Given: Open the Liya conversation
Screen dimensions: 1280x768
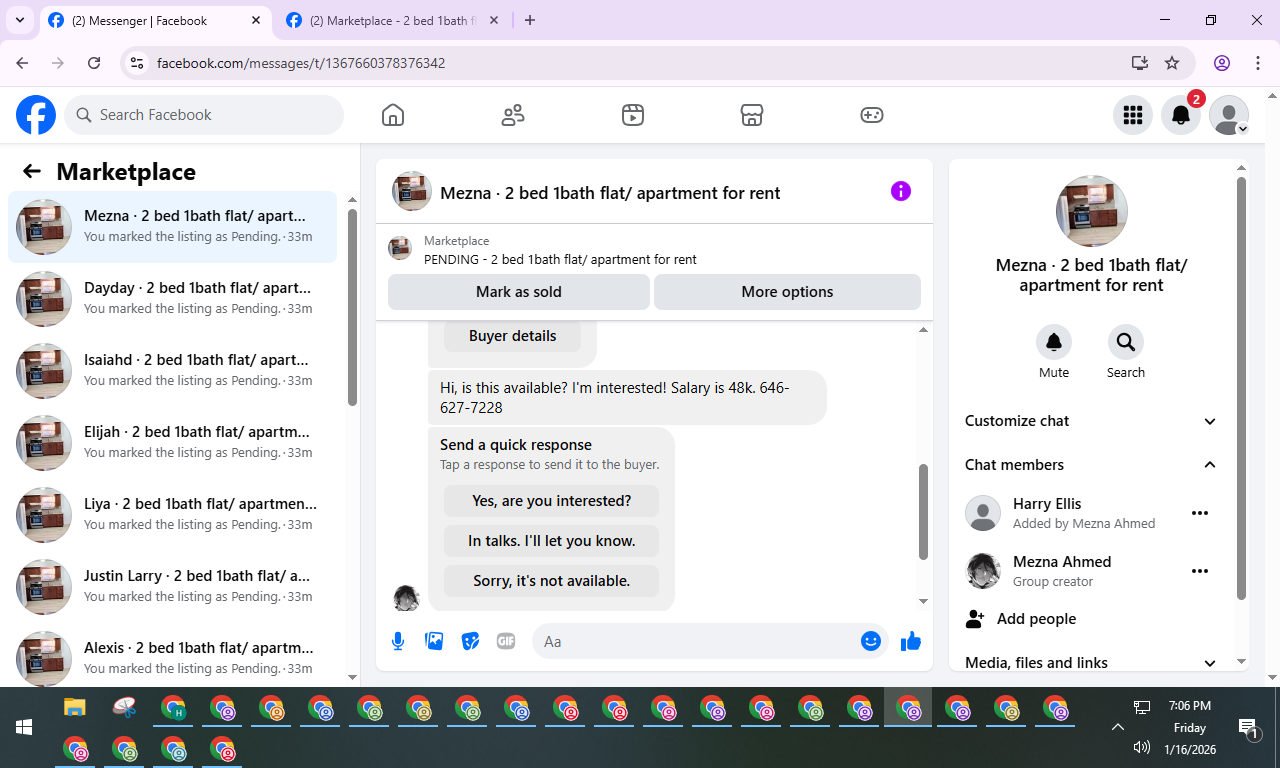Looking at the screenshot, I should point(172,515).
